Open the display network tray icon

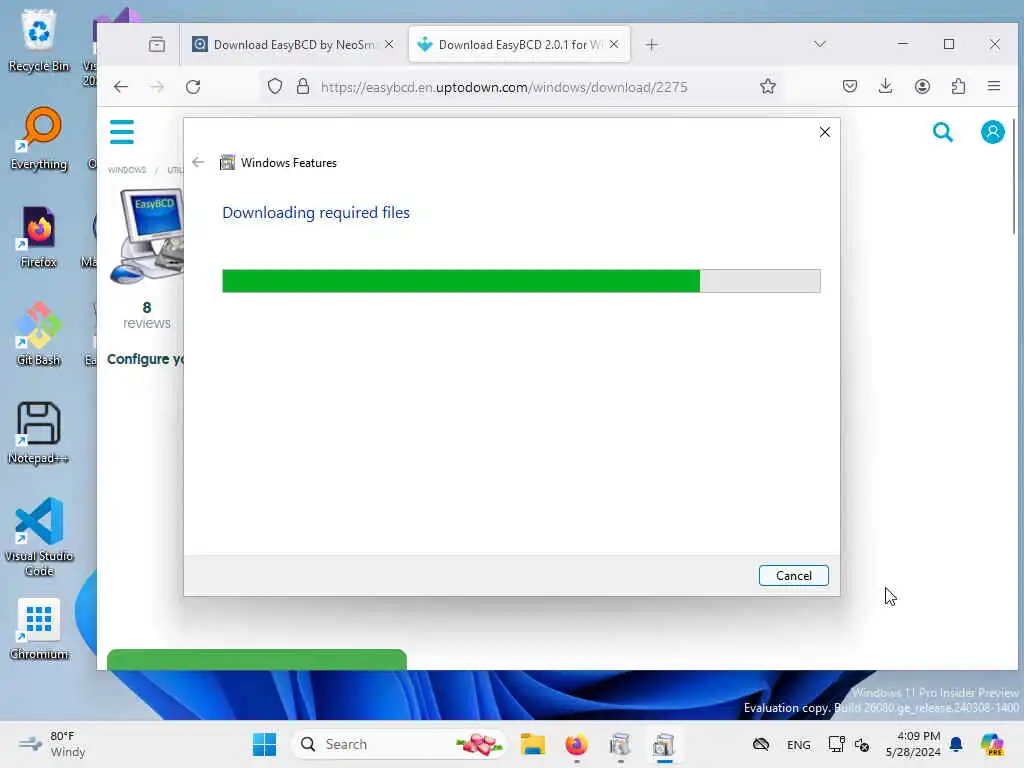pos(836,744)
